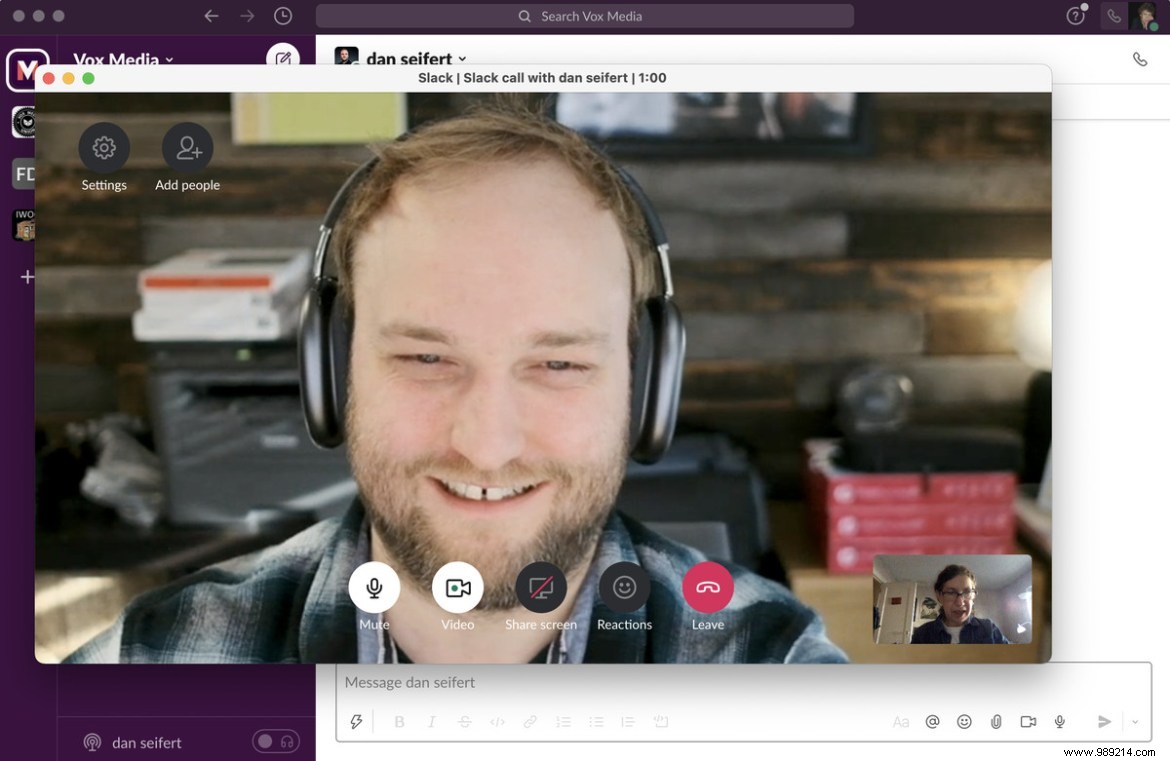This screenshot has height=761, width=1170.
Task: Toggle the huddle headphones switch beside dan seifert
Action: [275, 742]
